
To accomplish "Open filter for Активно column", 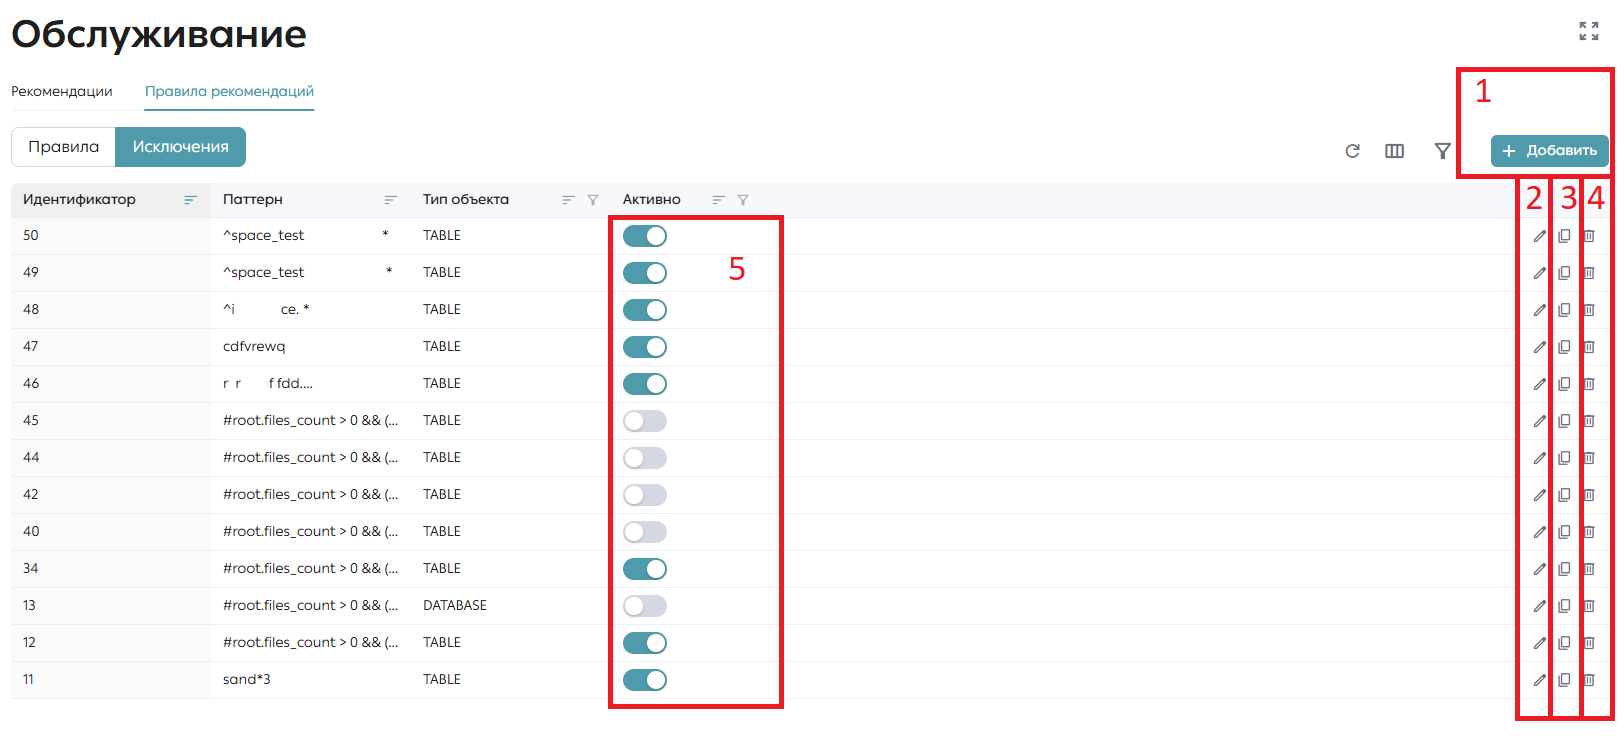I will pos(742,200).
